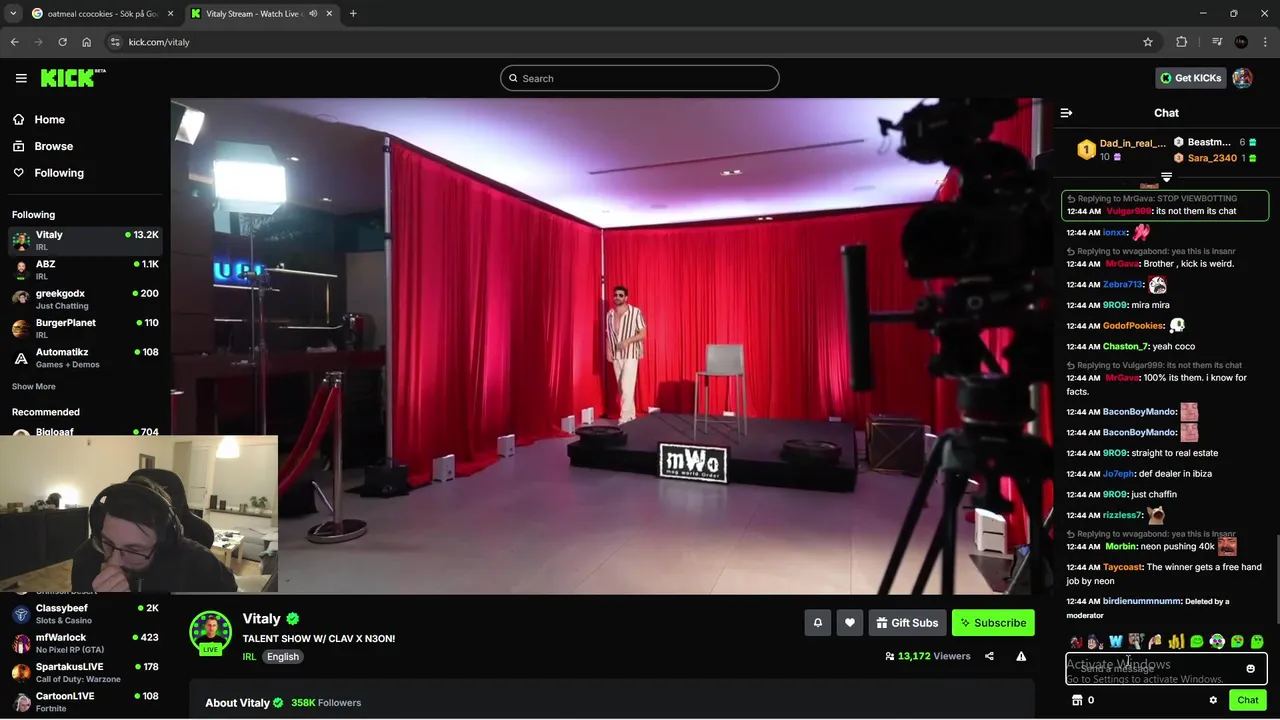Open greekgodx channel in Following

point(85,299)
